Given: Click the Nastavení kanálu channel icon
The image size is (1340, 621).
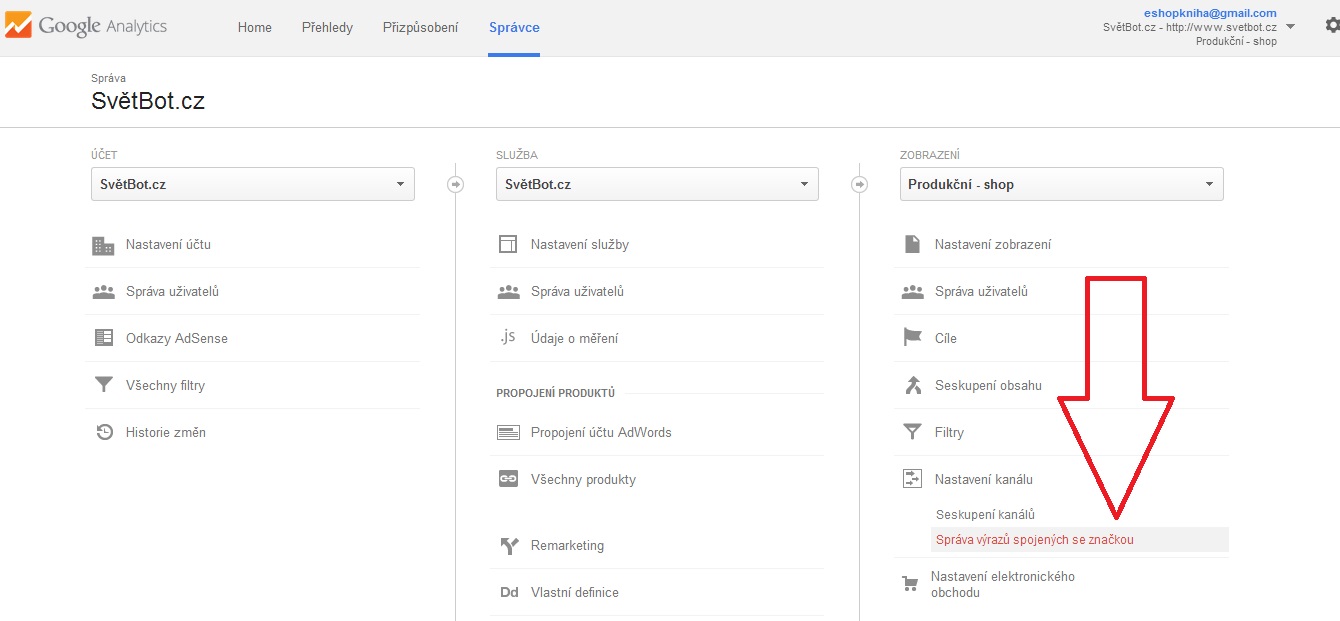Looking at the screenshot, I should [912, 479].
